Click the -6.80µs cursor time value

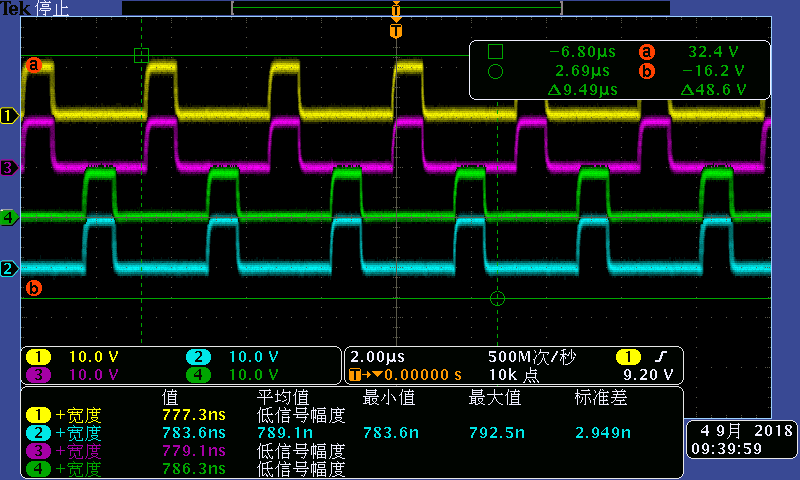click(582, 52)
